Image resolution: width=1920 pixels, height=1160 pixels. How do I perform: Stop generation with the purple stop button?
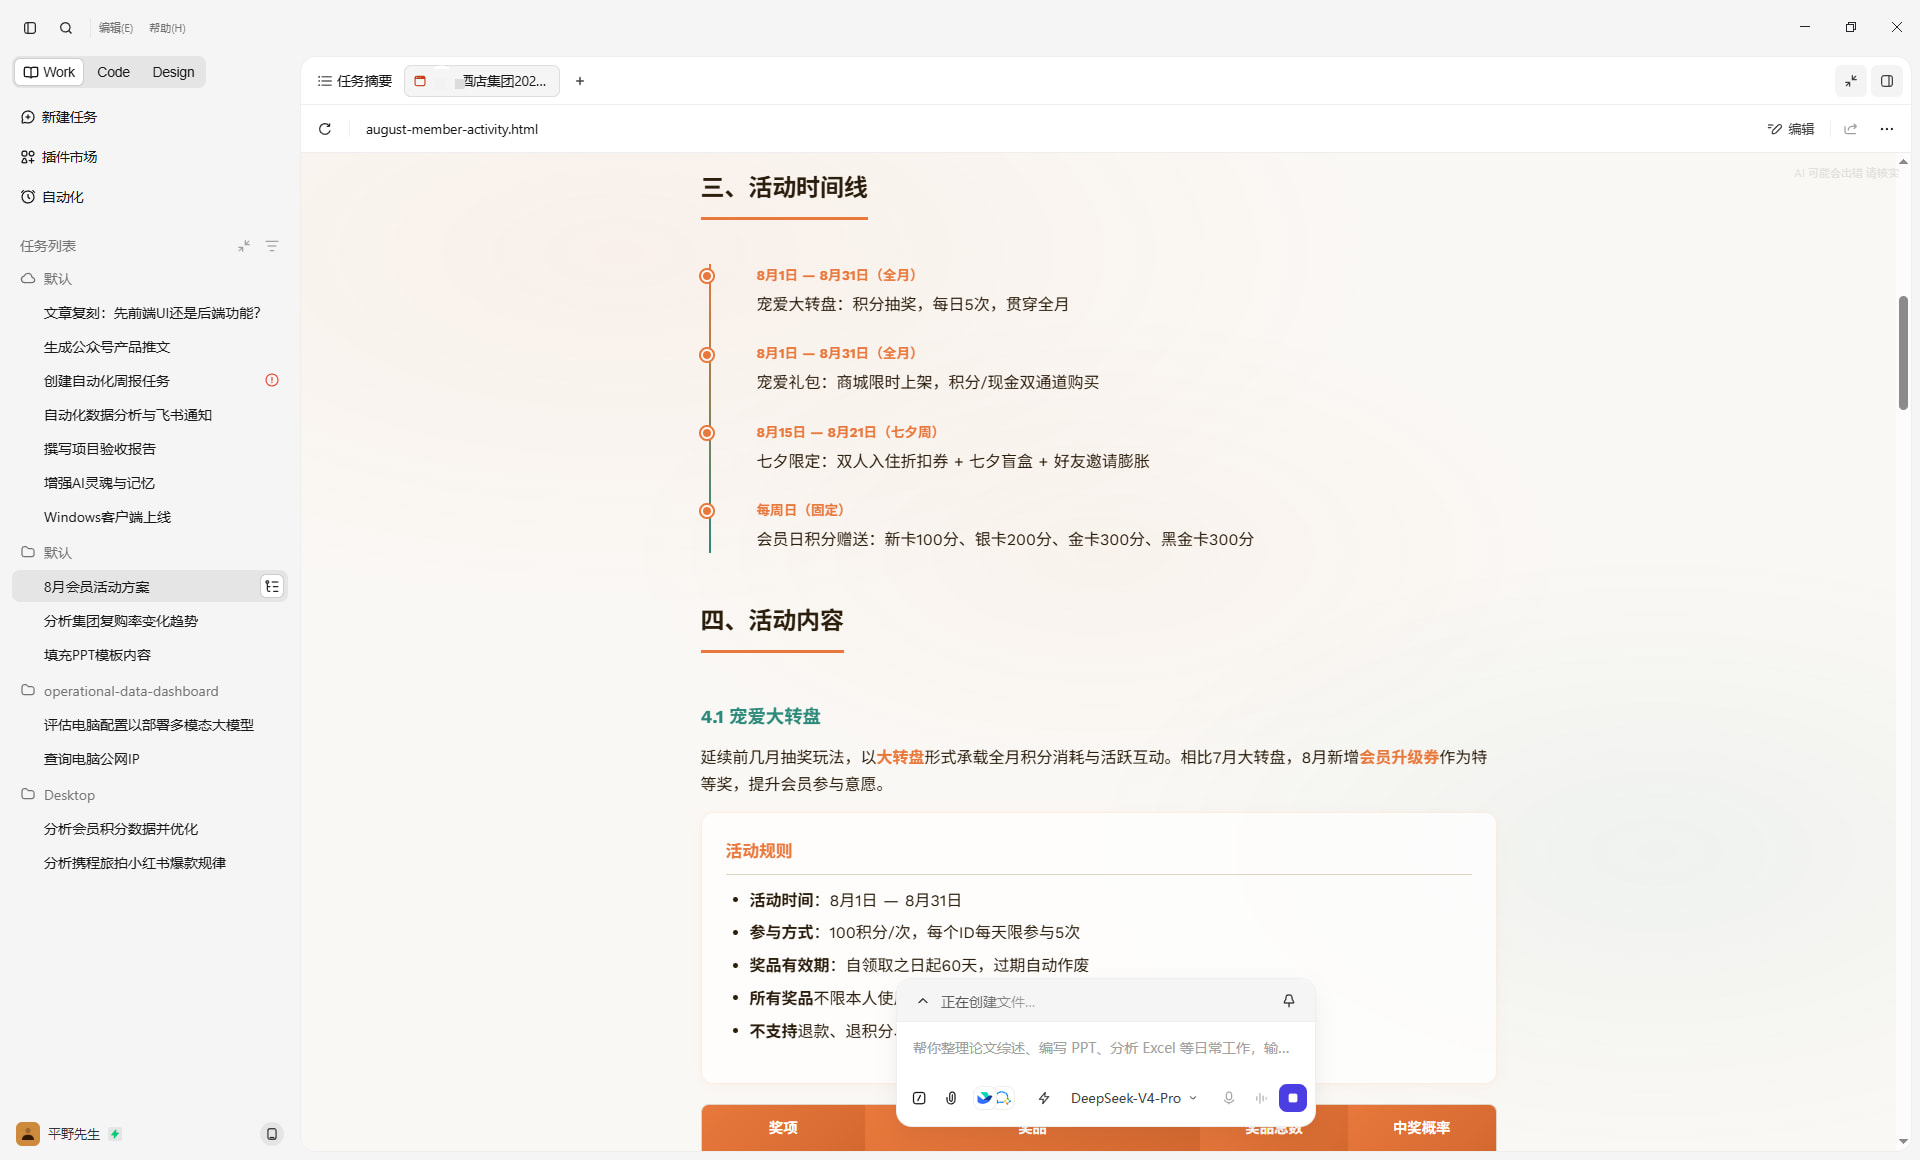[1292, 1098]
